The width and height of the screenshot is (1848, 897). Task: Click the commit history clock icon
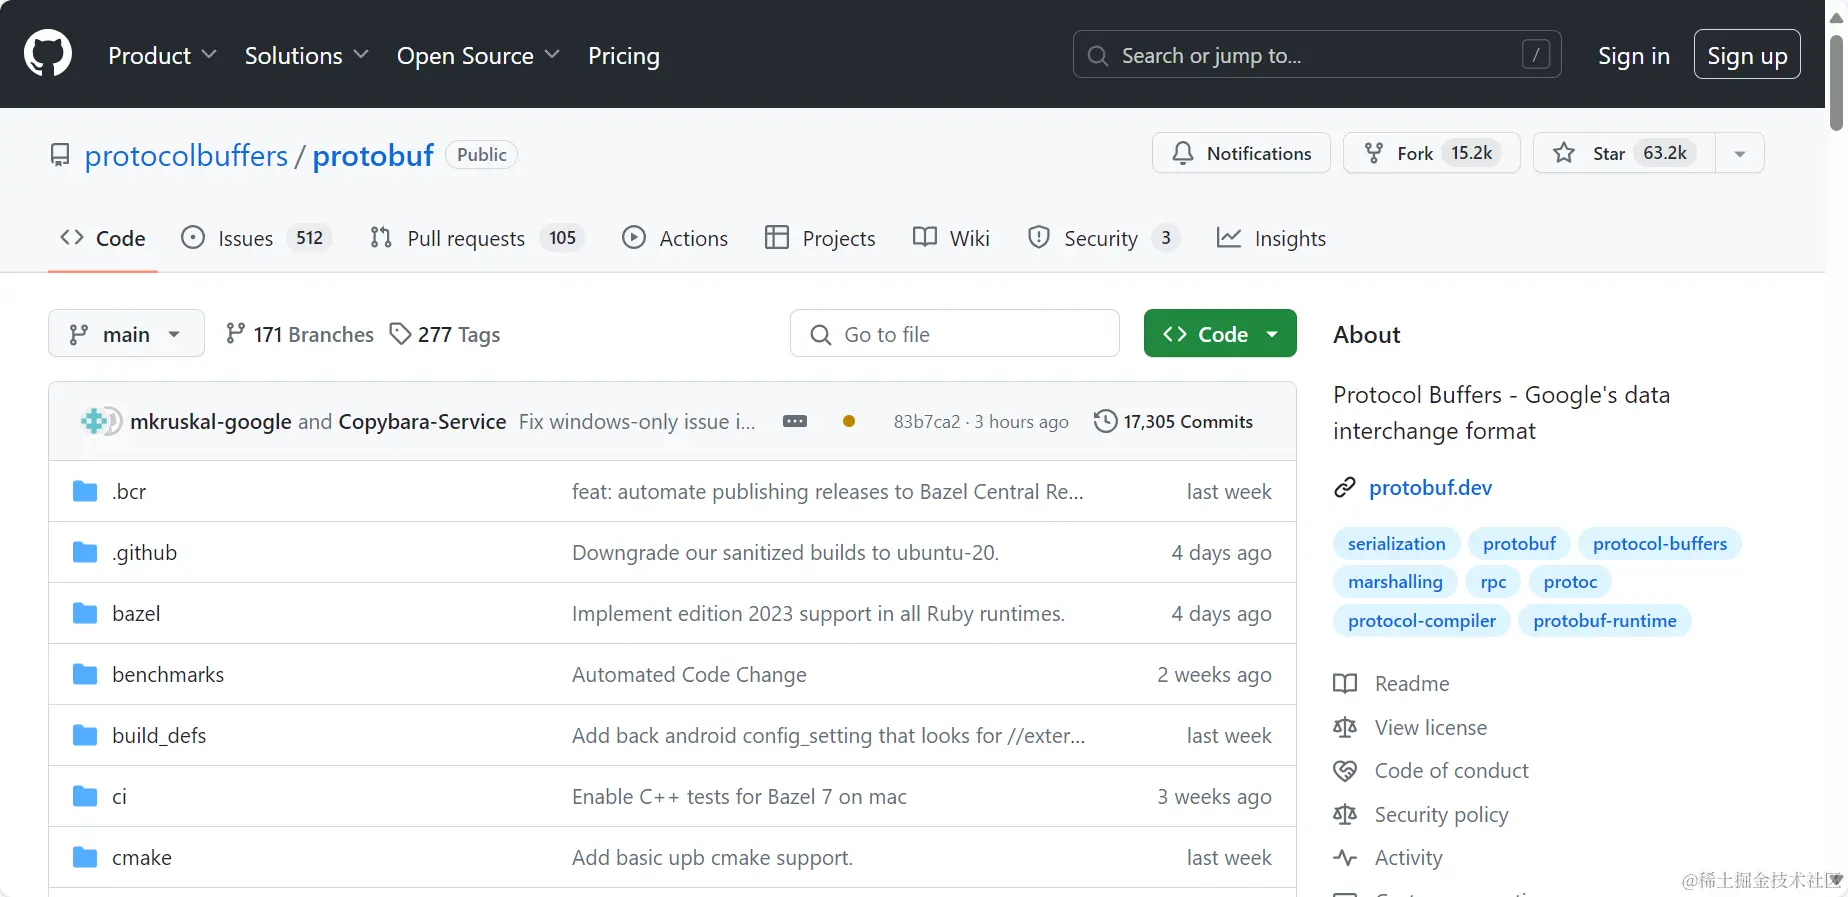[1105, 421]
